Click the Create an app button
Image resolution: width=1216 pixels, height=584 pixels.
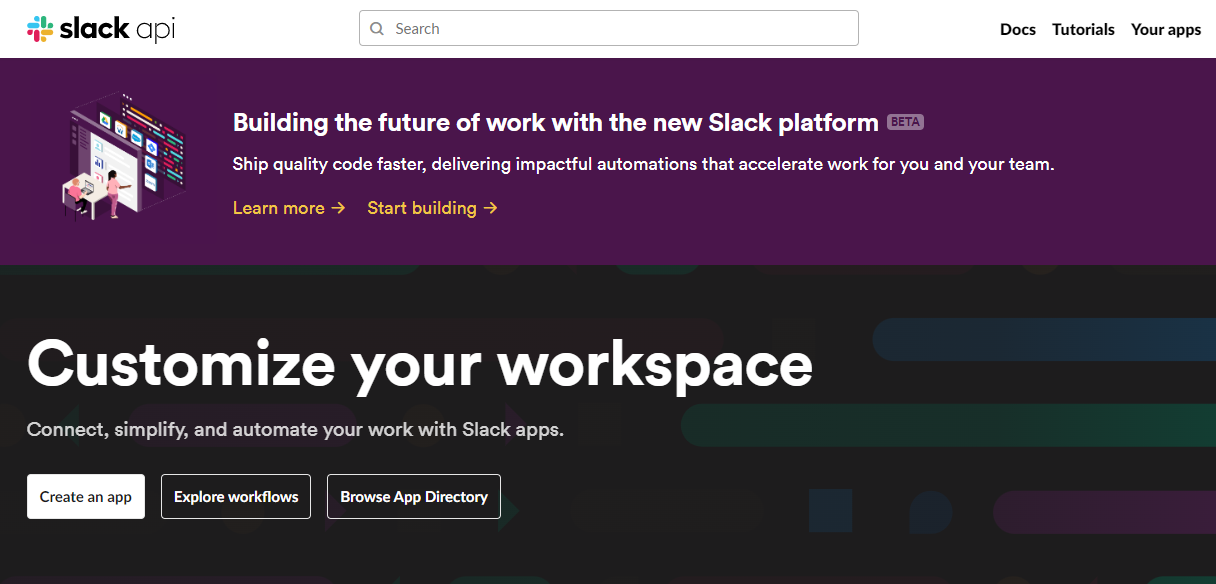pos(86,497)
